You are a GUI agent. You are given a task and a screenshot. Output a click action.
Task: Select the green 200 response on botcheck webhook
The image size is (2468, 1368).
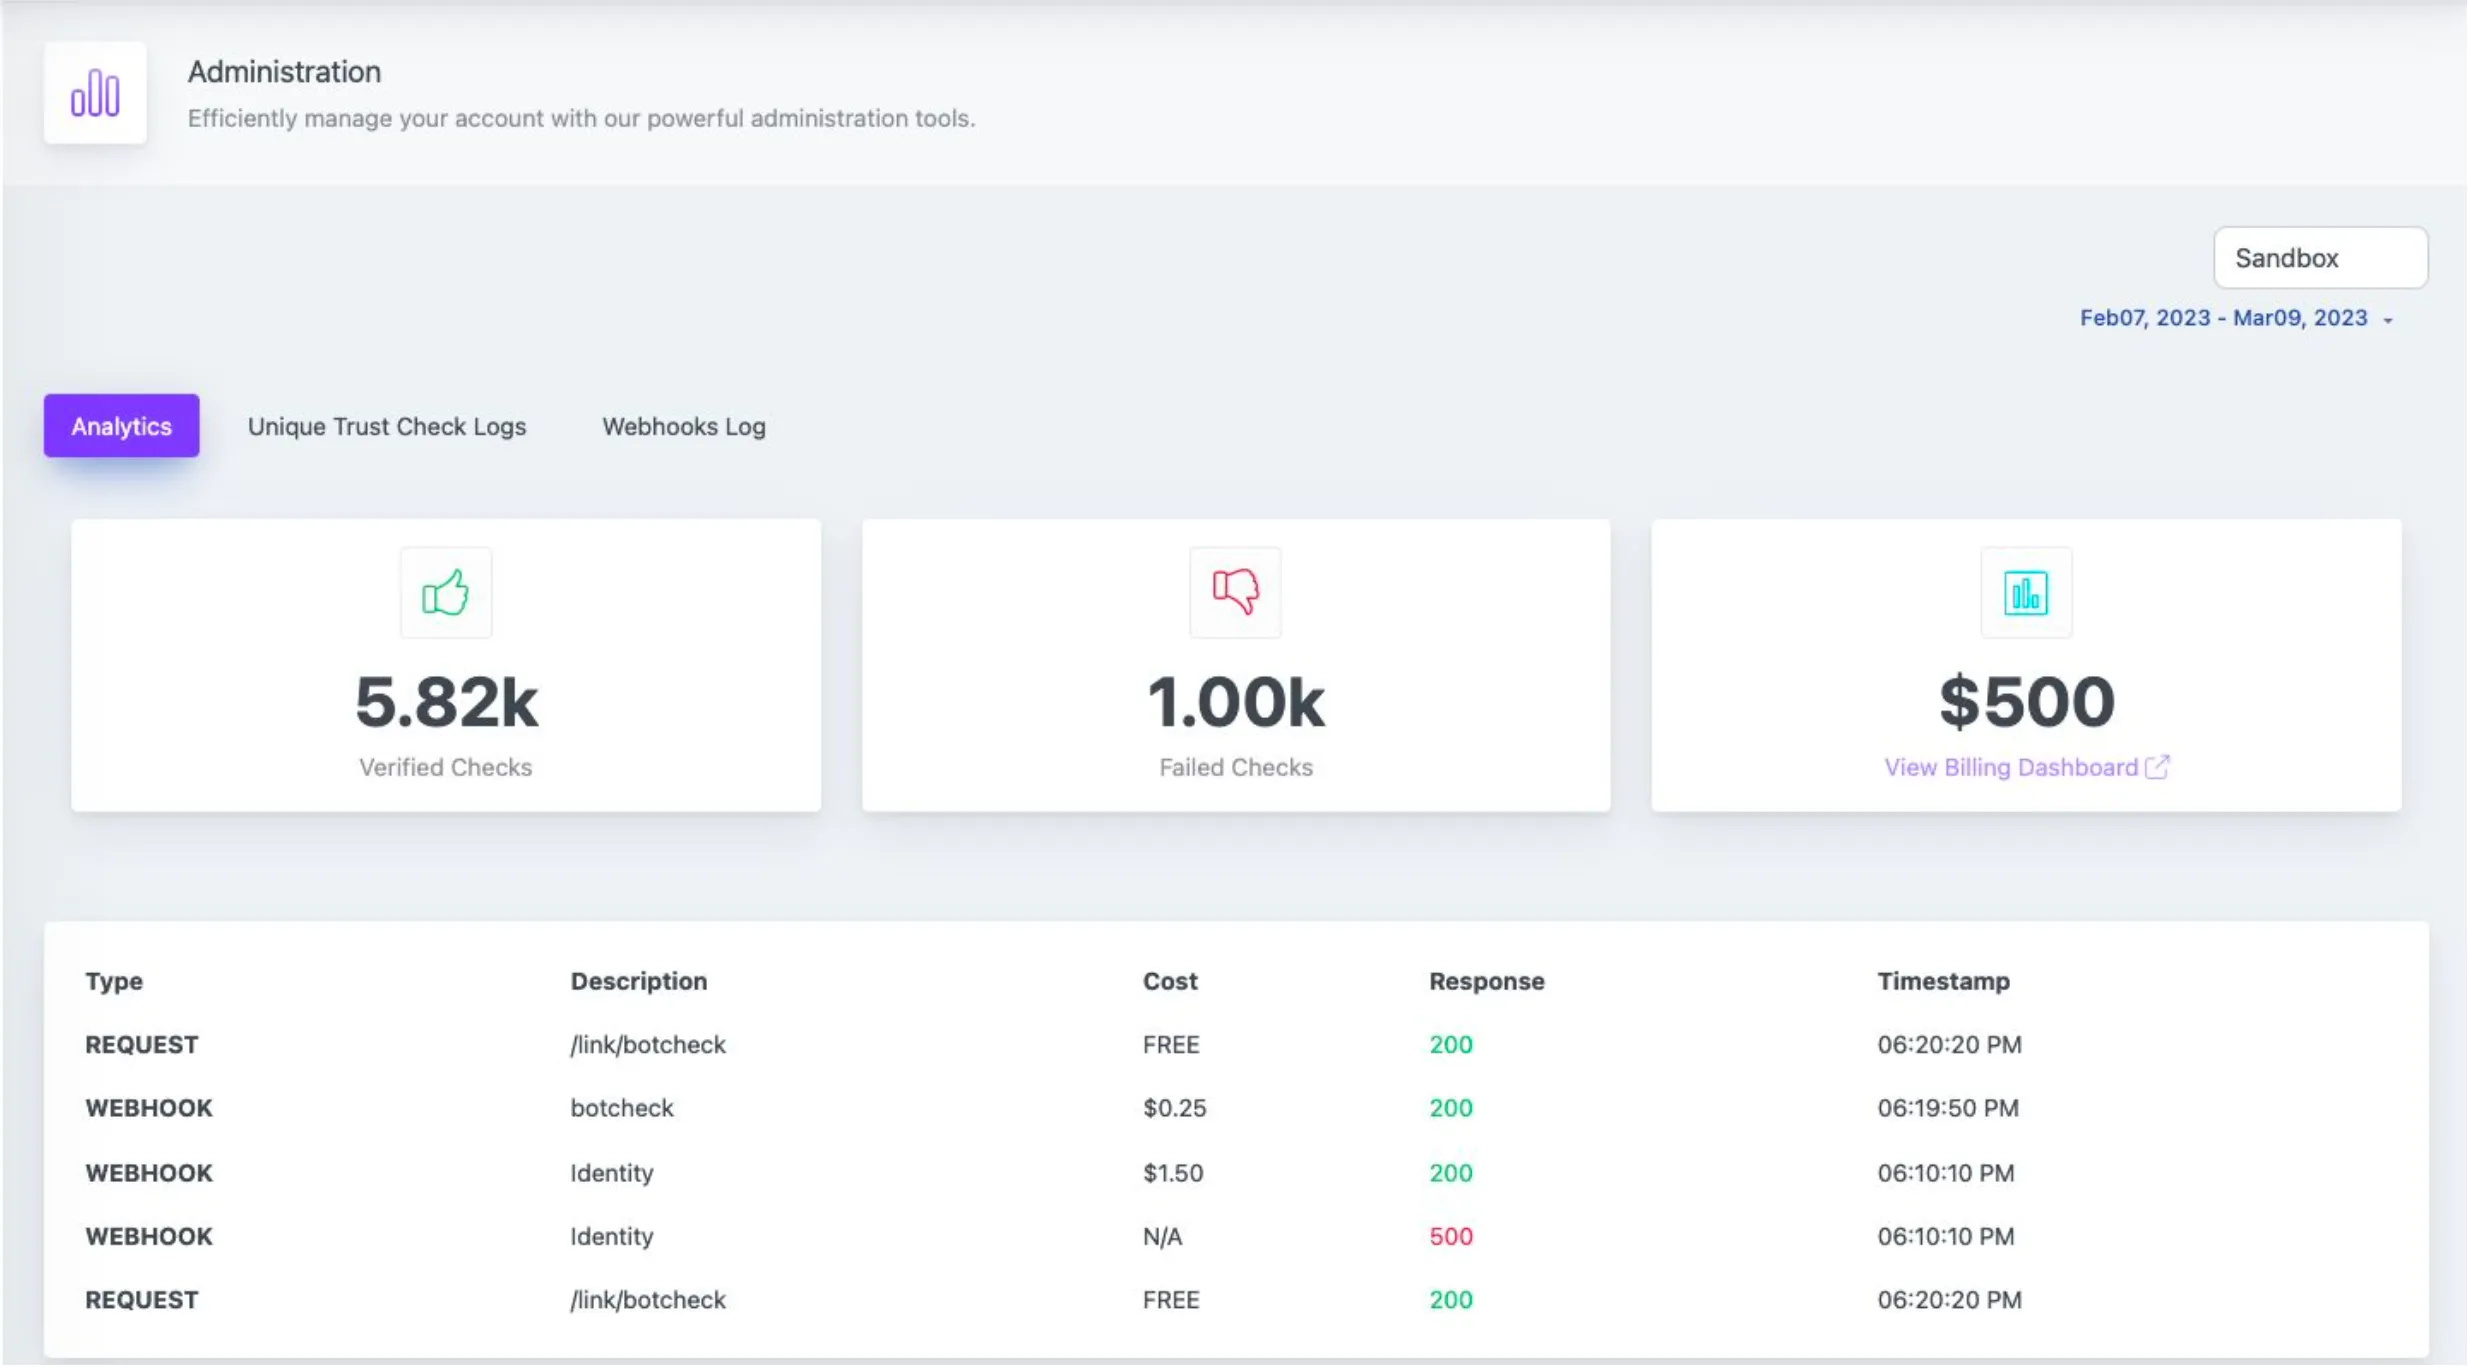coord(1449,1107)
